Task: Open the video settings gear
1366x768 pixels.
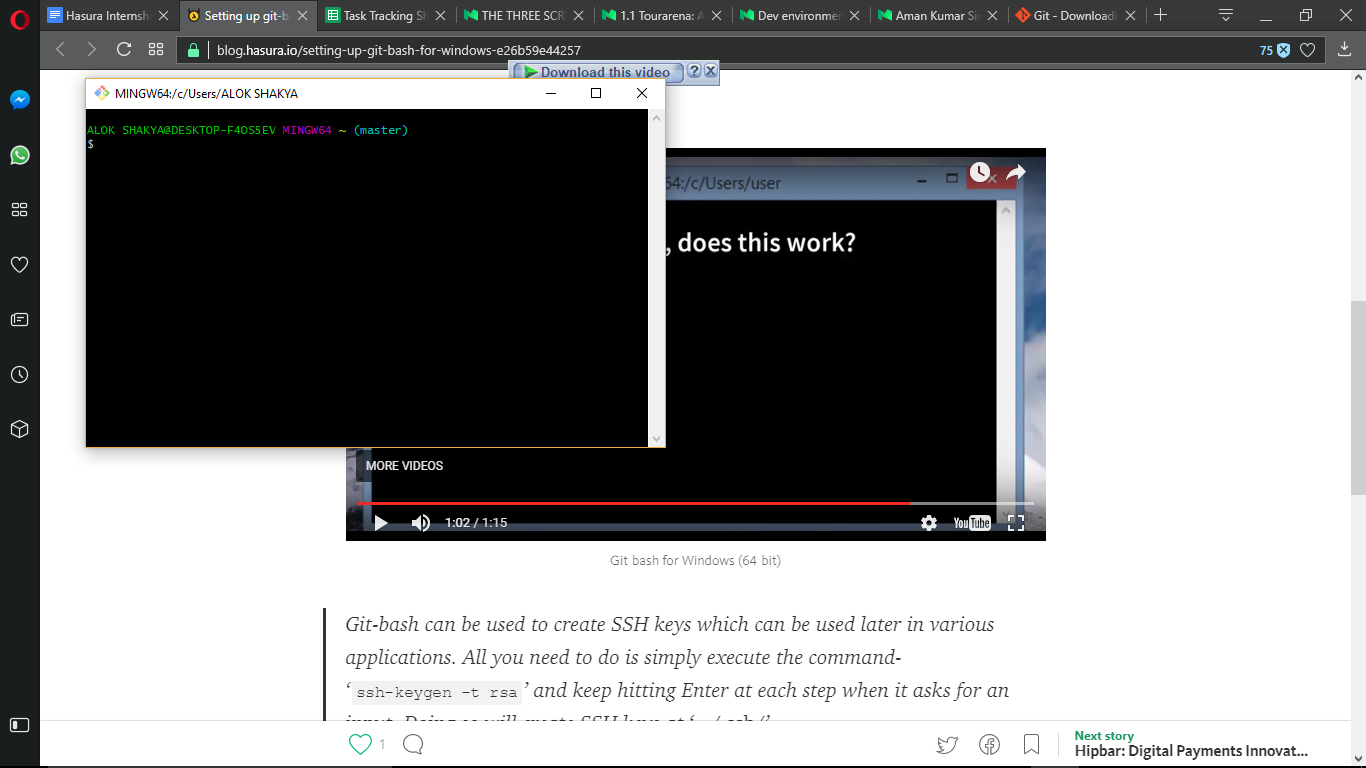Action: pos(929,523)
